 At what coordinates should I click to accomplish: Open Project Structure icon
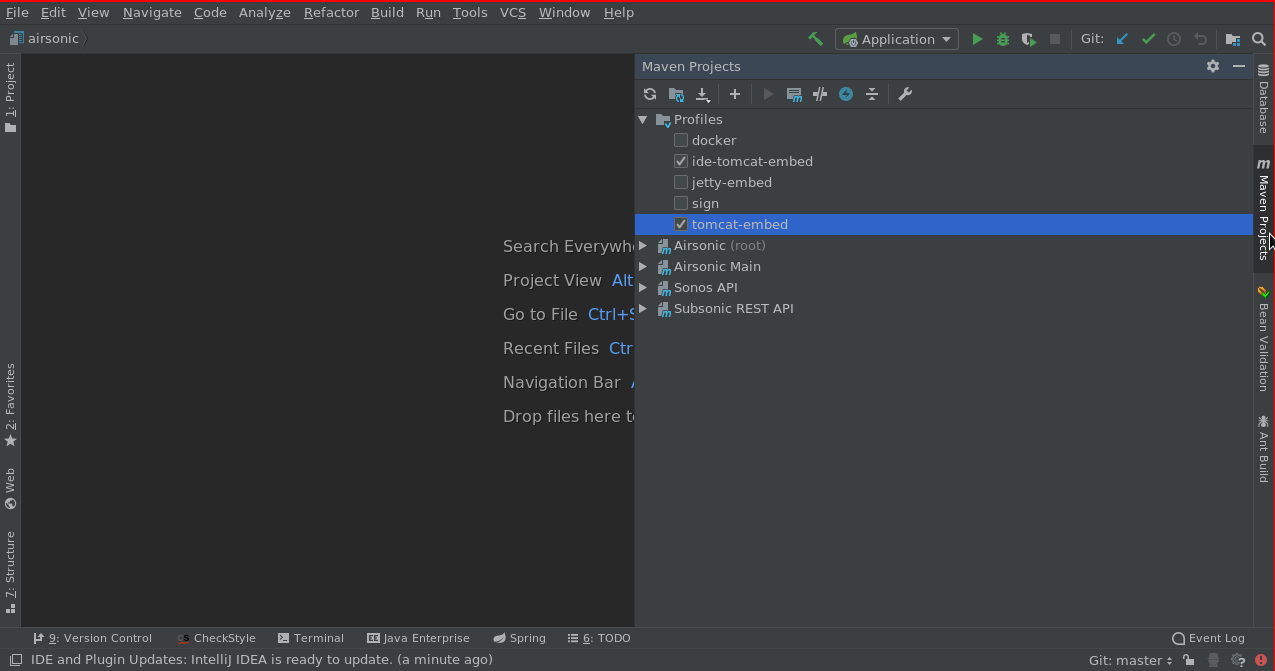tap(1233, 39)
